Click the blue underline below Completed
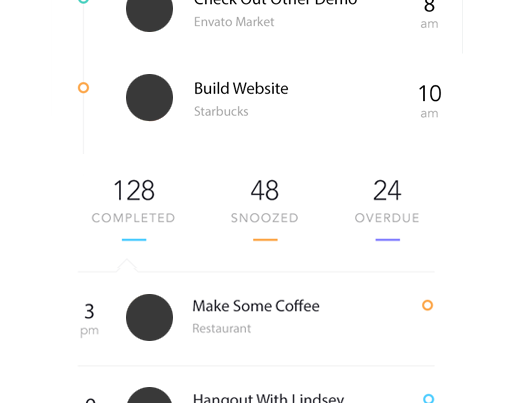 pos(134,240)
